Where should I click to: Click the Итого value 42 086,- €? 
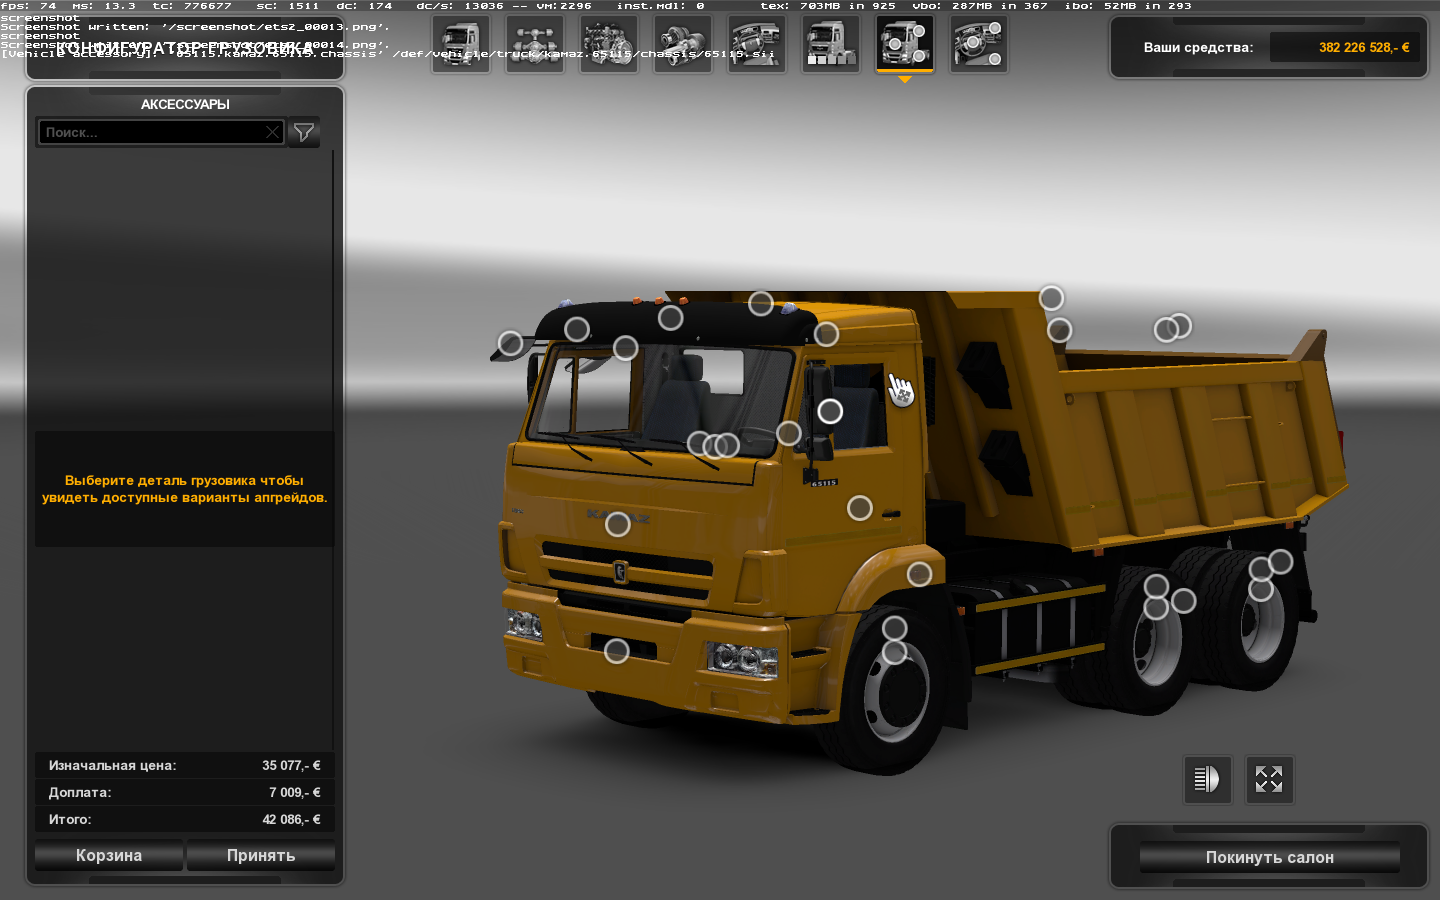291,819
